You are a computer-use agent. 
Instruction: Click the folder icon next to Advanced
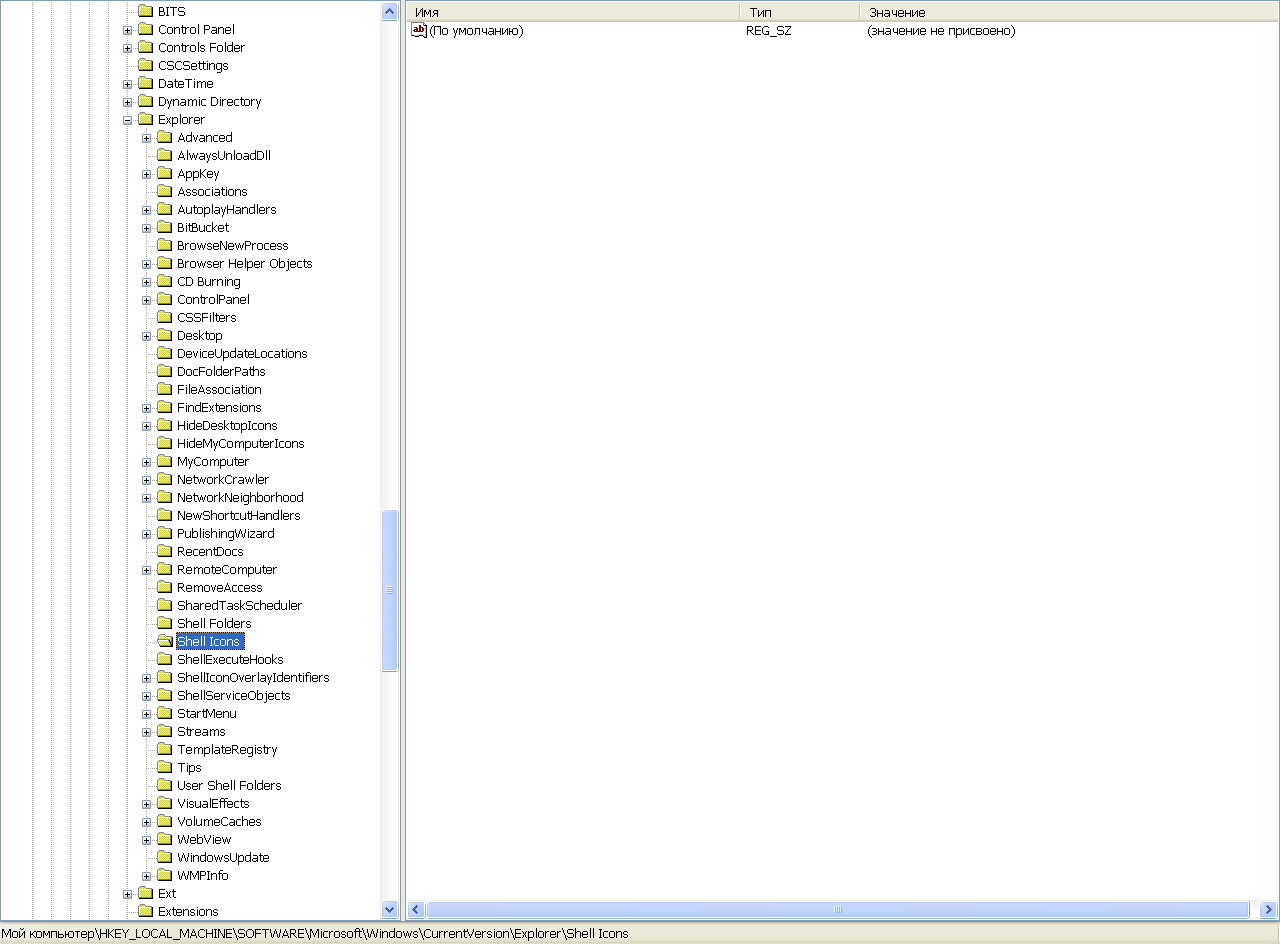click(165, 138)
